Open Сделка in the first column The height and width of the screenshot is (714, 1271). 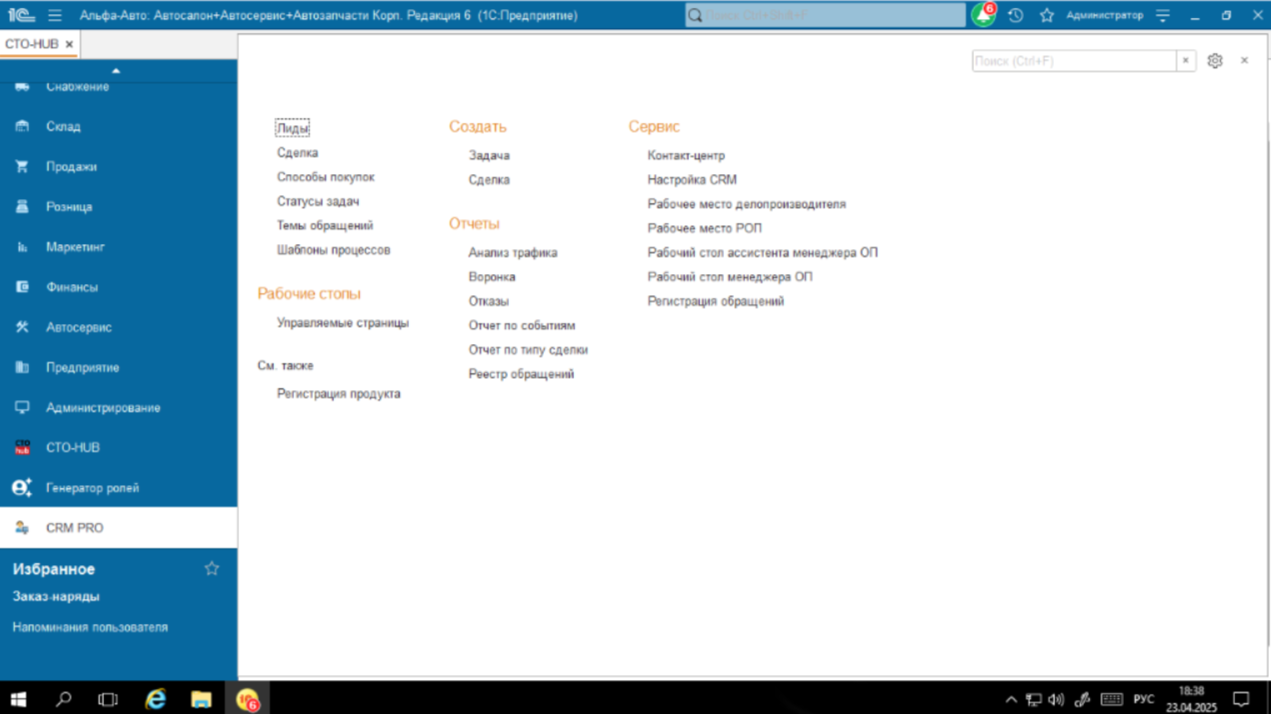[297, 153]
